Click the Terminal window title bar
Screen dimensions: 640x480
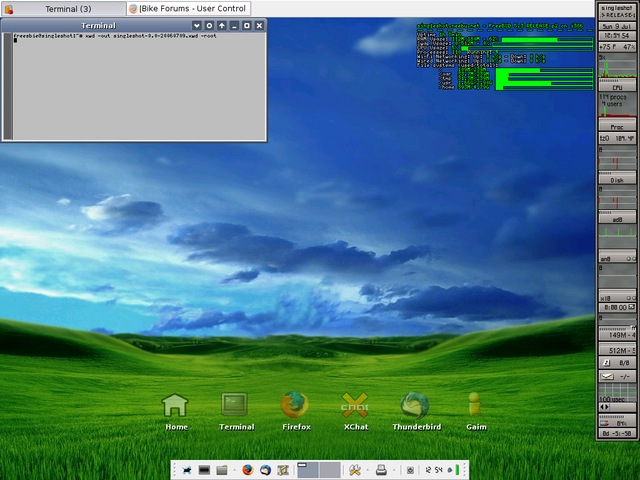[98, 26]
